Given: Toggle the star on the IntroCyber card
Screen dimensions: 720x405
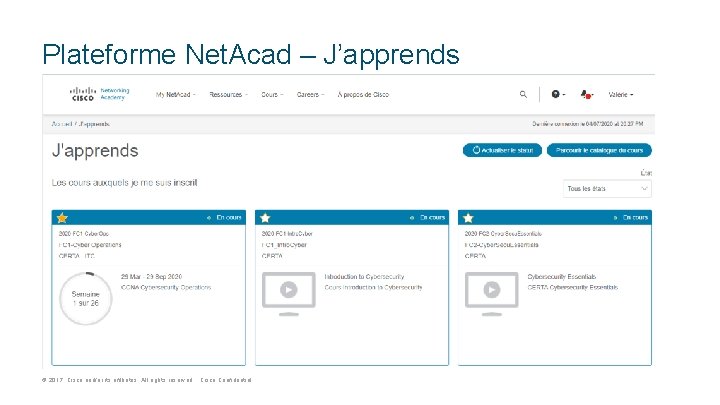Looking at the screenshot, I should 265,218.
